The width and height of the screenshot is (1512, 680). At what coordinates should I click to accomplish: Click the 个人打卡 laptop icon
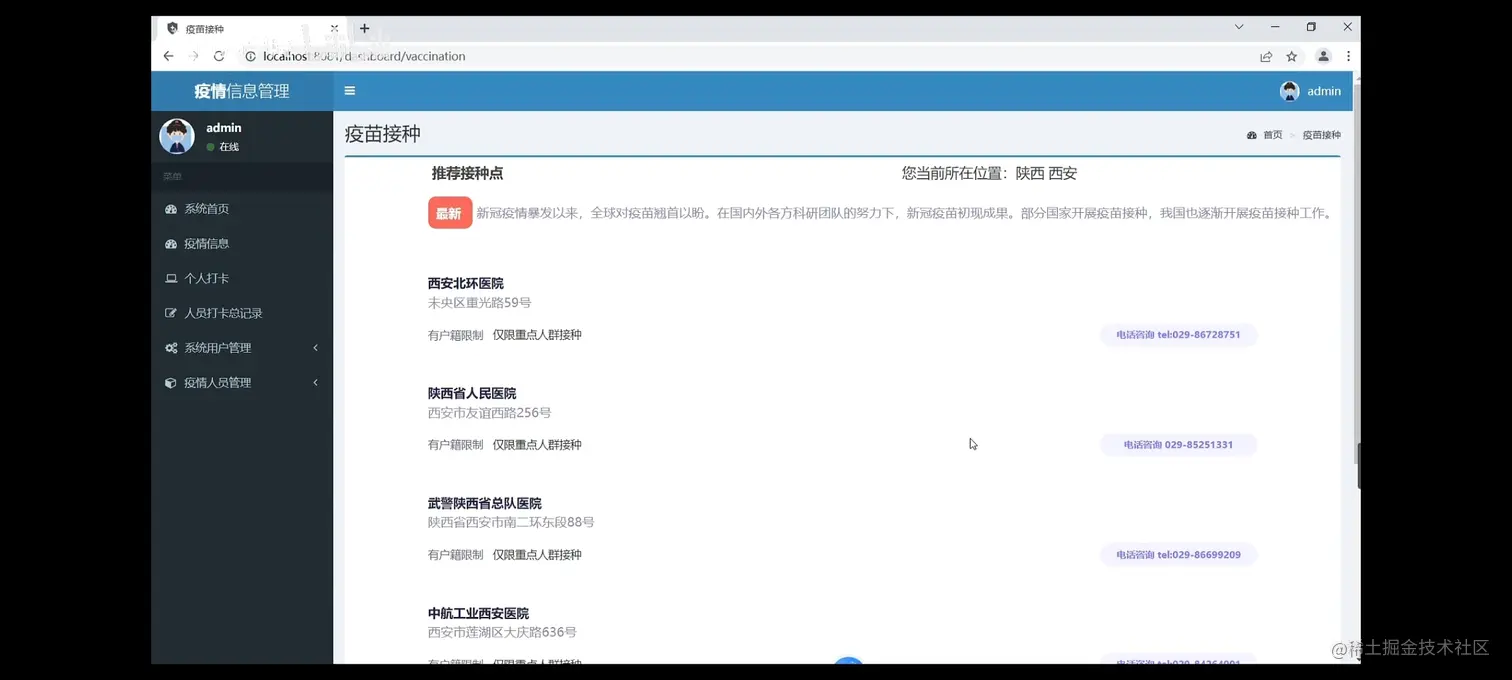[171, 278]
